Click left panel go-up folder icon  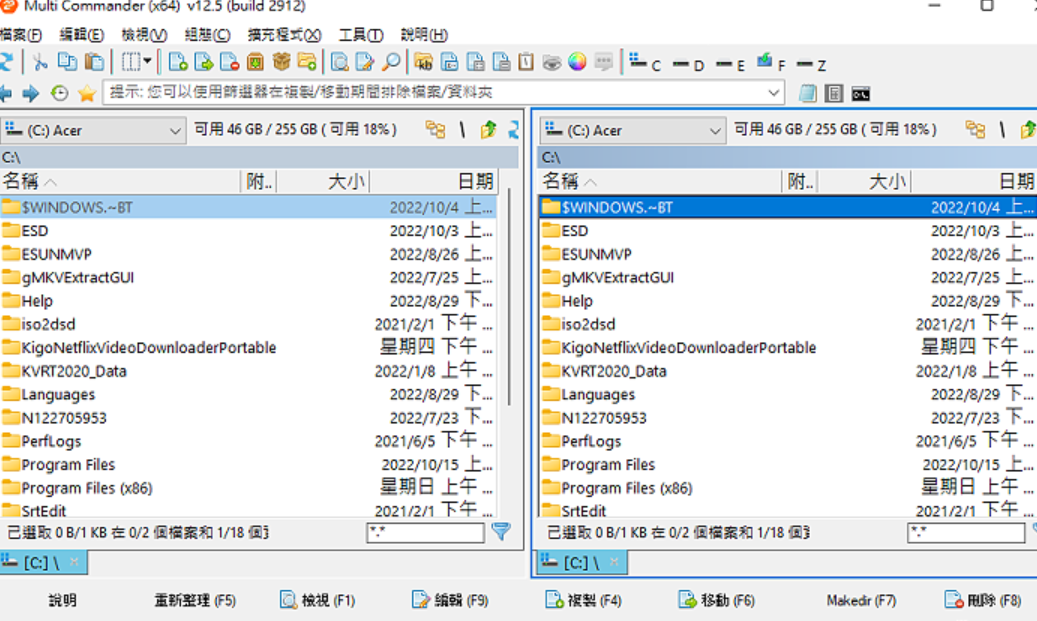point(489,129)
